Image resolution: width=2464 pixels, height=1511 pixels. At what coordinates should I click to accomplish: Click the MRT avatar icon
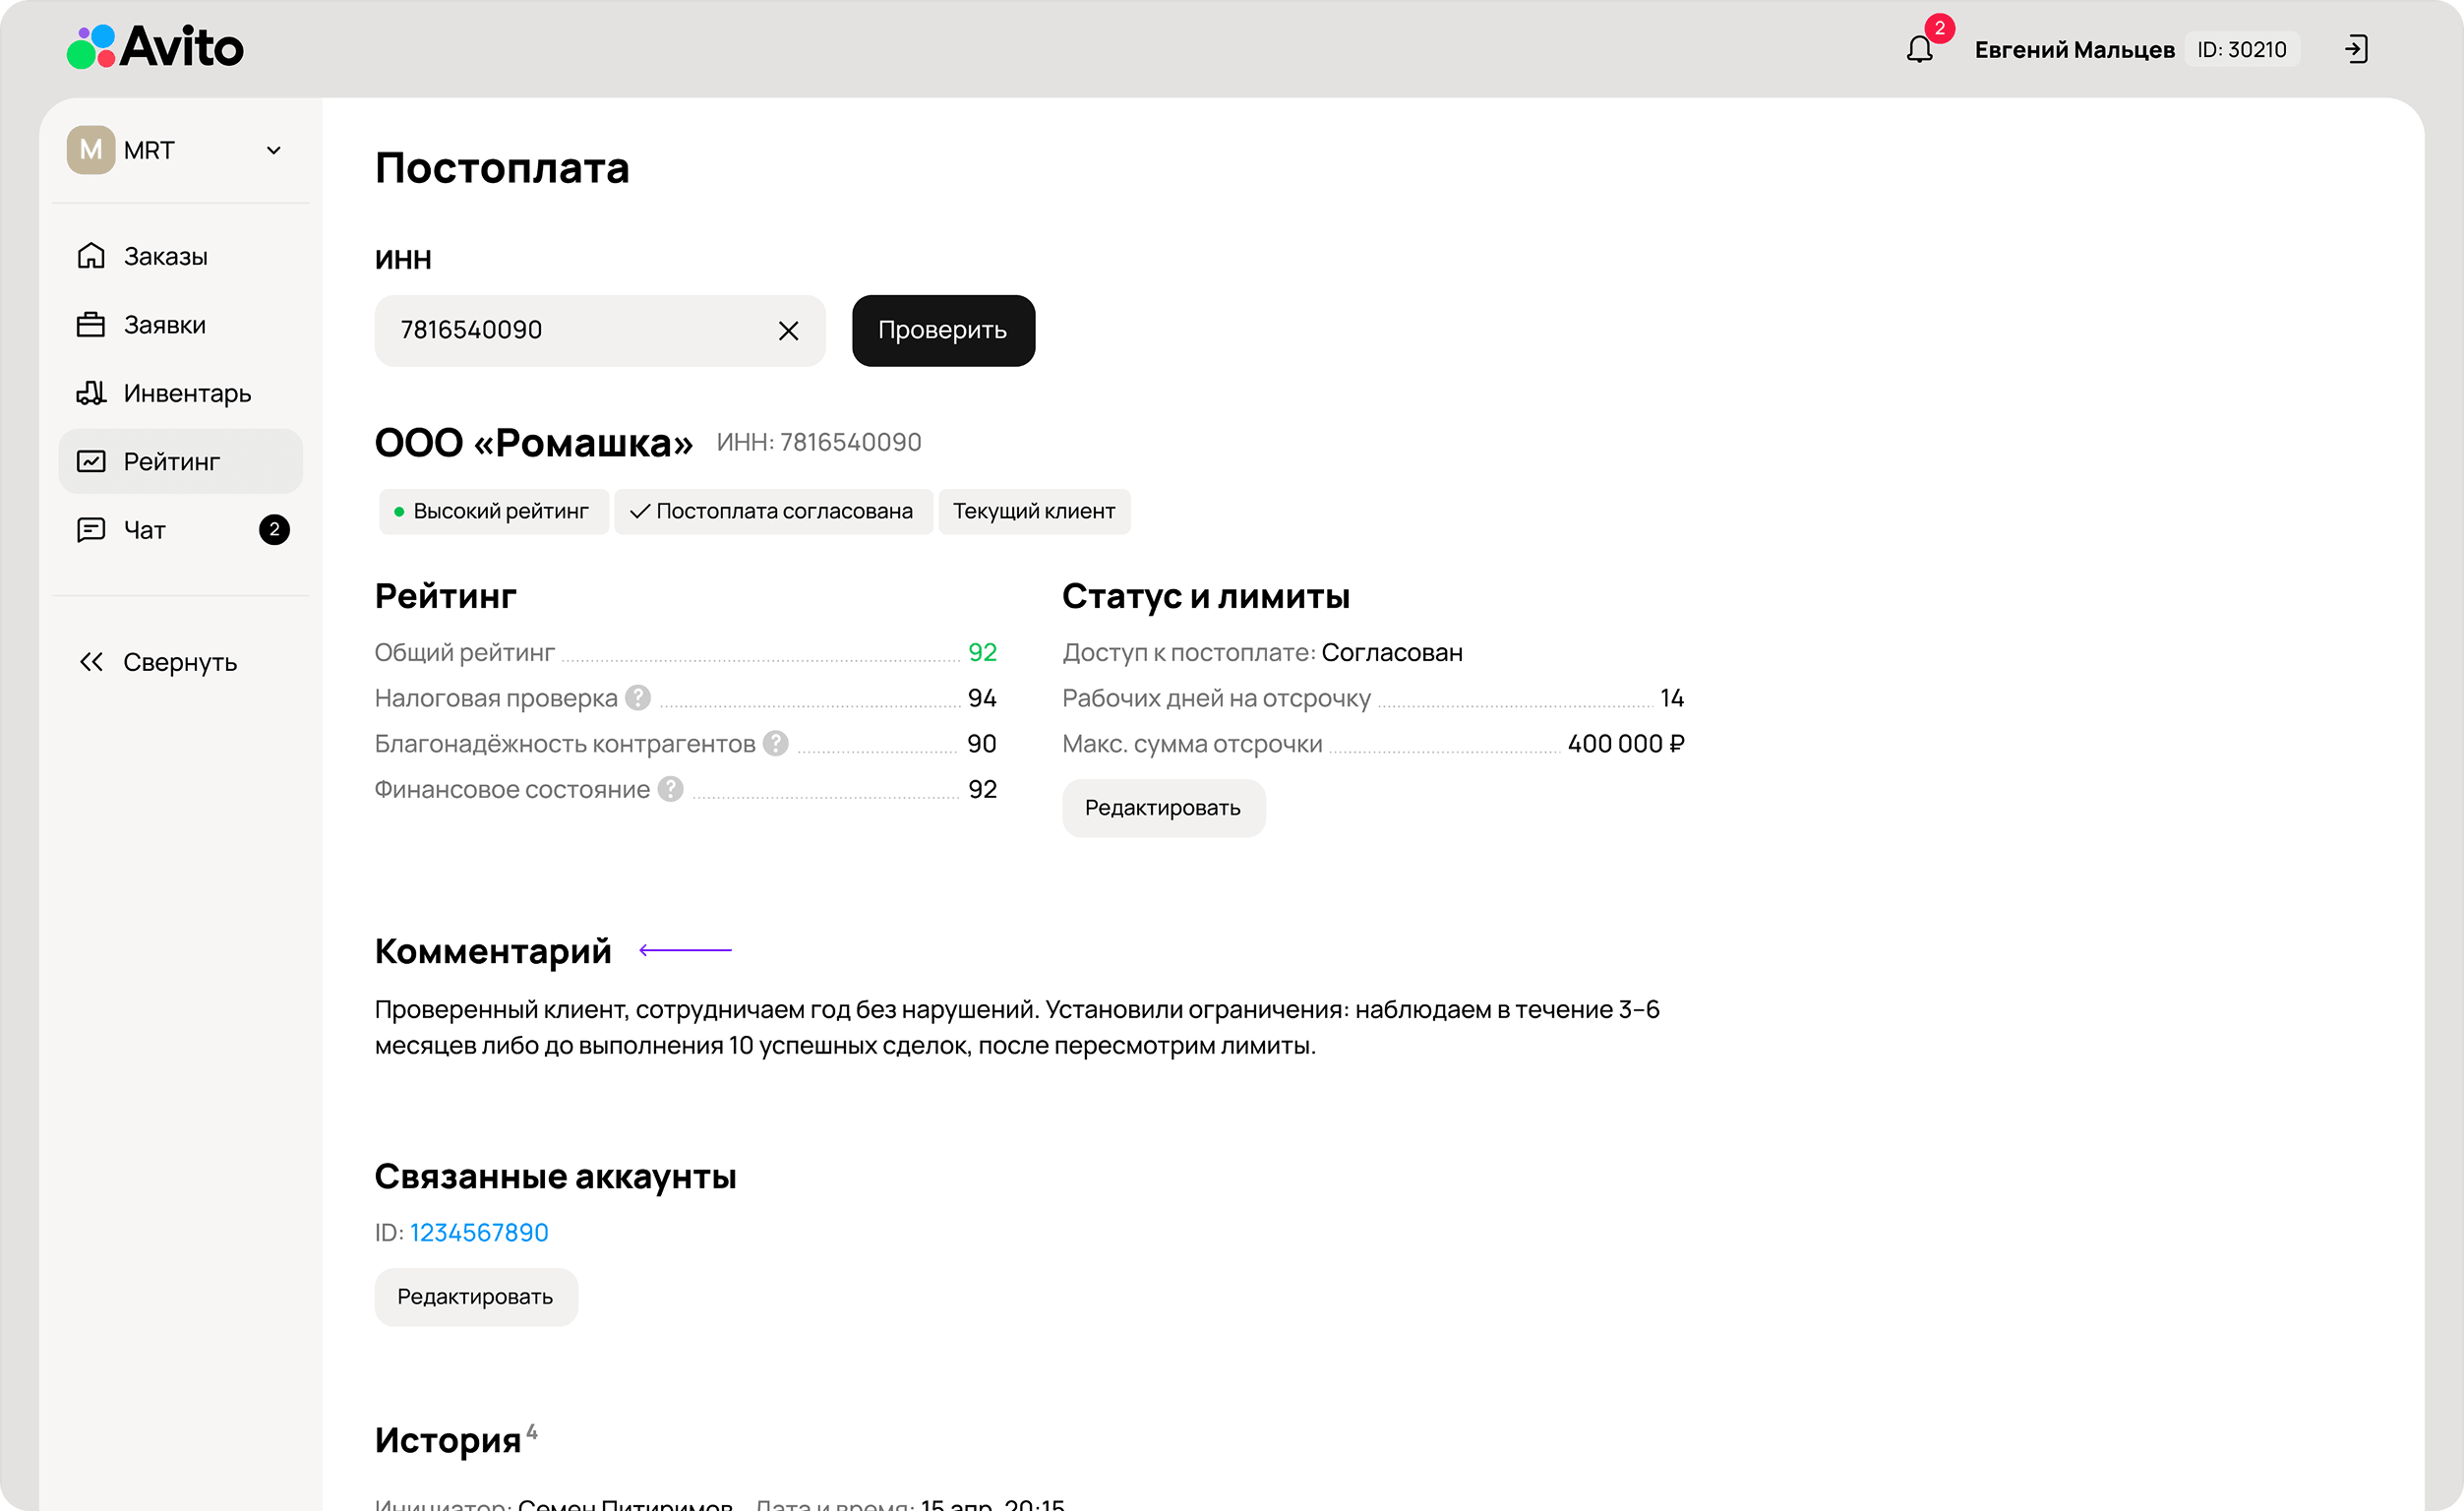[x=90, y=150]
